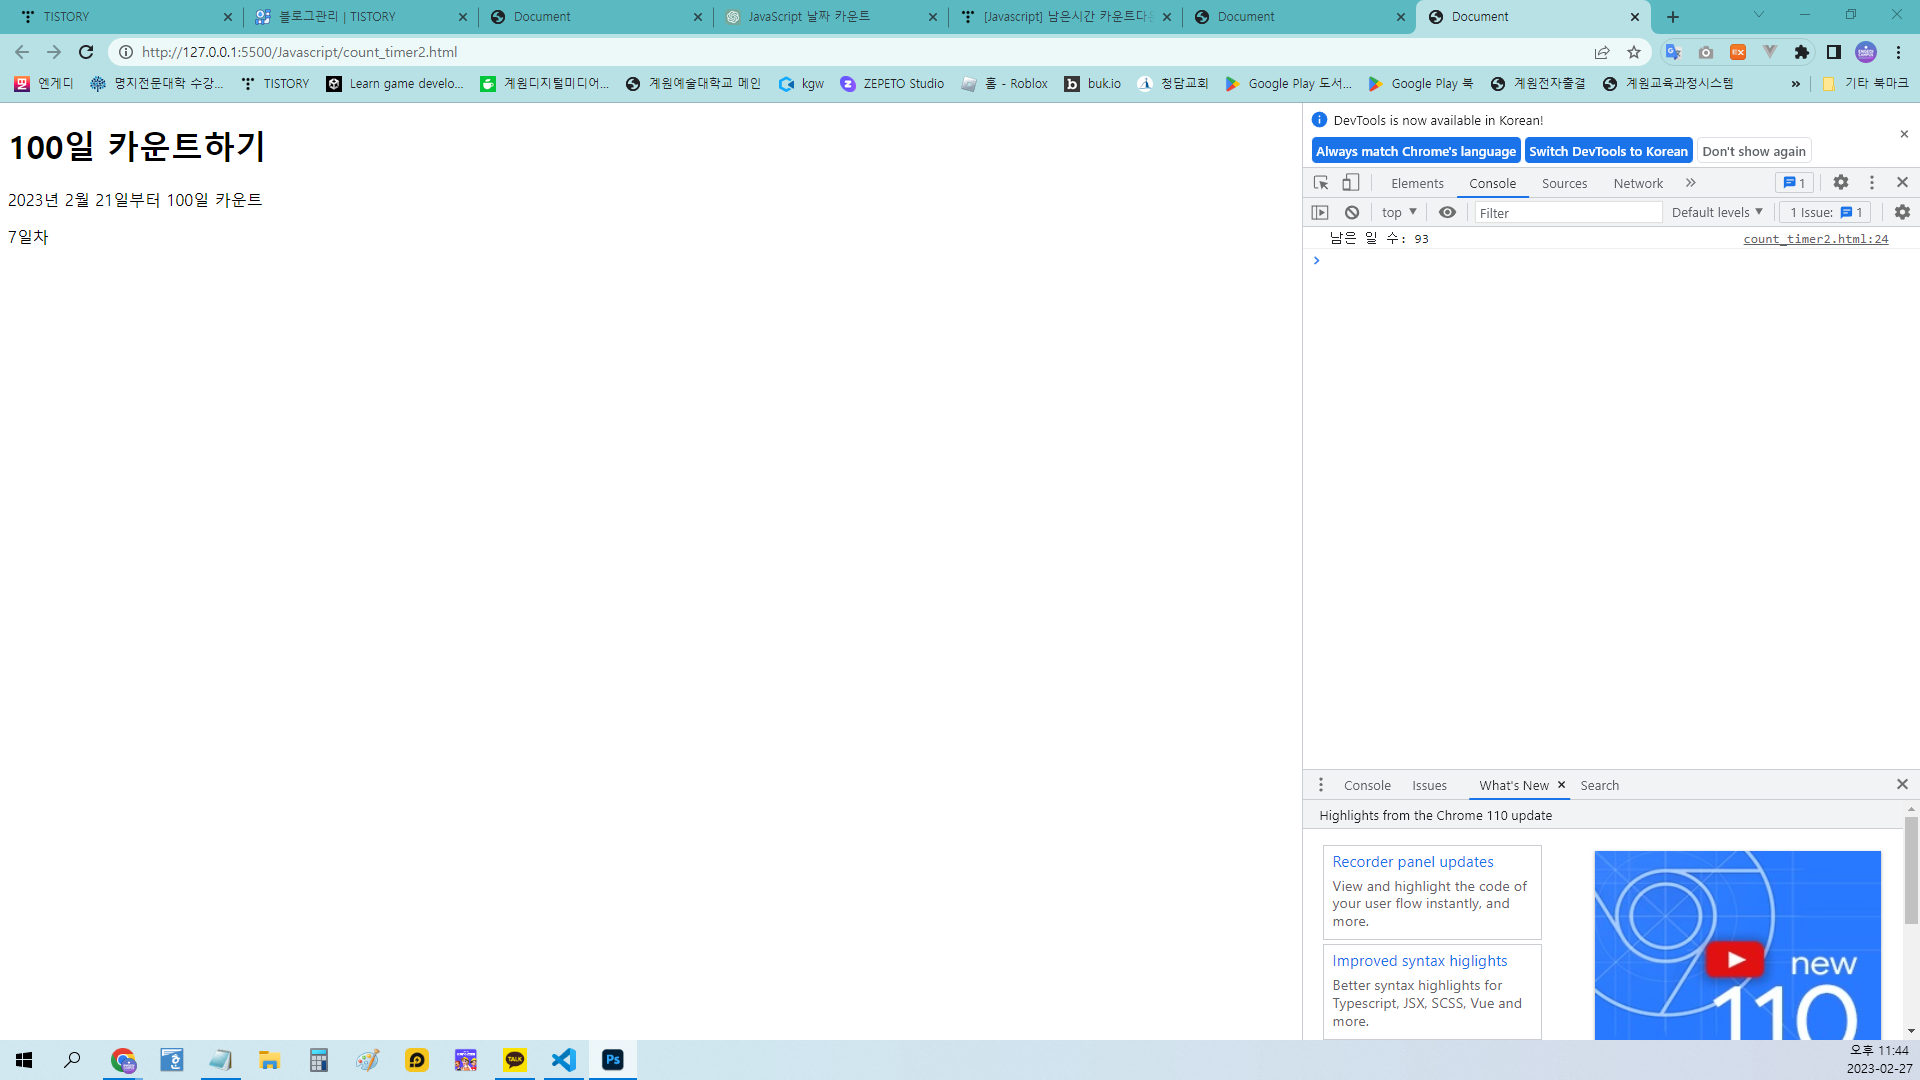Open DevTools customize three-dot menu
Viewport: 1920px width, 1080px height.
pyautogui.click(x=1872, y=183)
